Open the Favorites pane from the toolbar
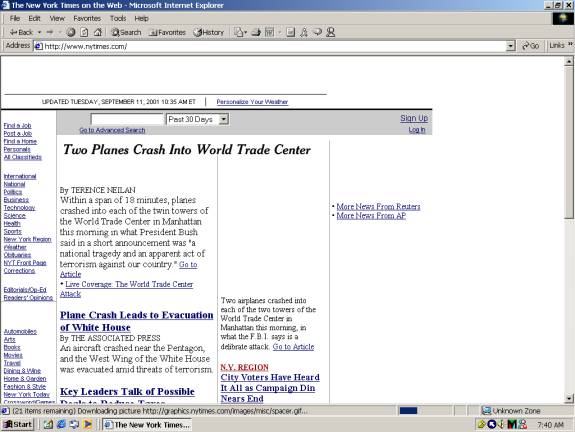This screenshot has width=575, height=432. pos(168,32)
